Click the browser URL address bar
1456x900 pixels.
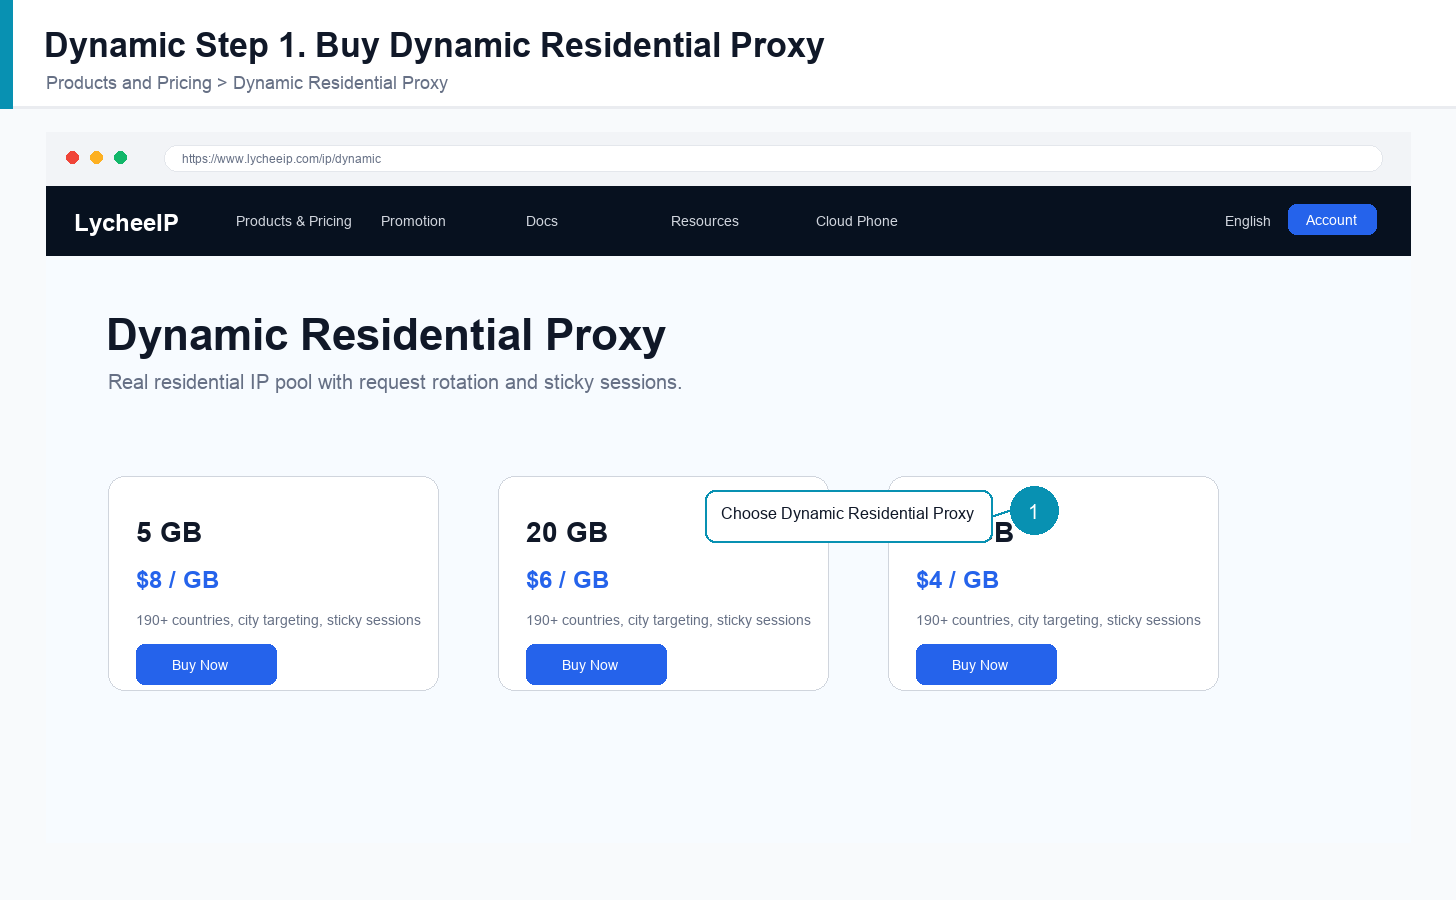773,158
